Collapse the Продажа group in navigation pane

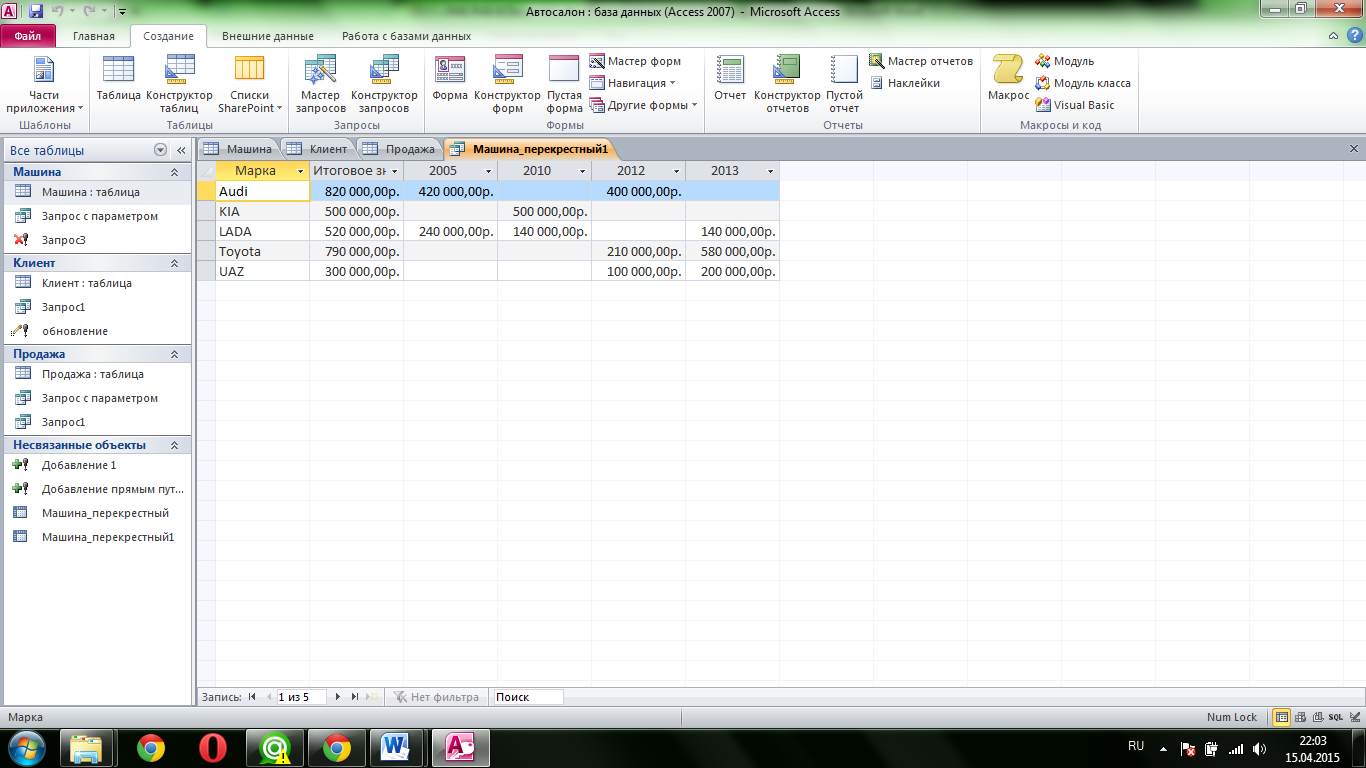coord(174,354)
